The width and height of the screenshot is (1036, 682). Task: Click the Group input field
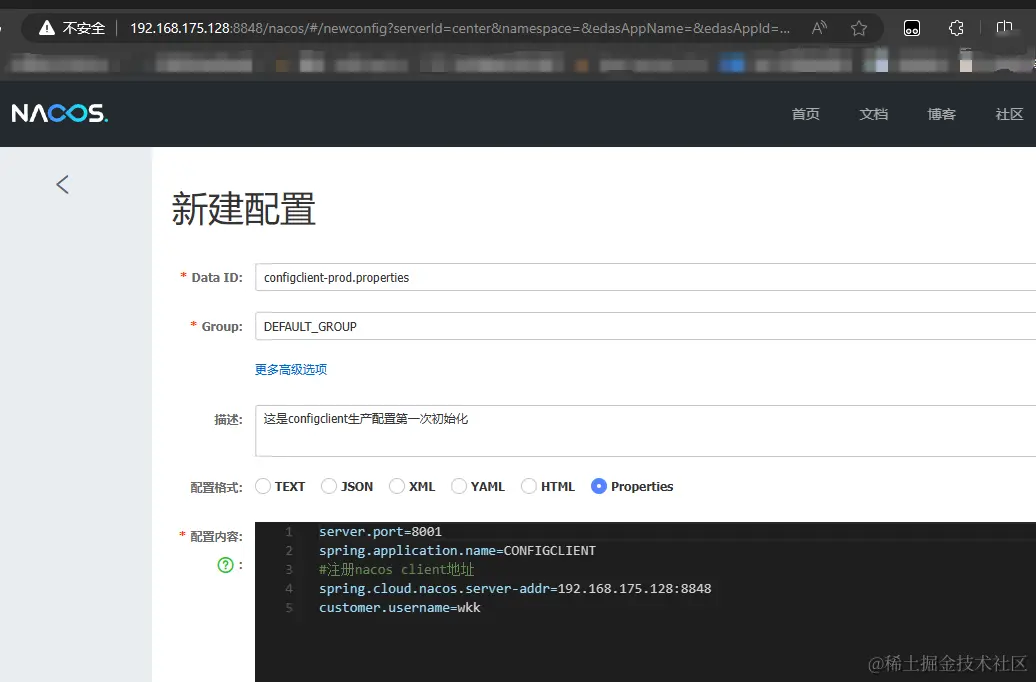646,326
